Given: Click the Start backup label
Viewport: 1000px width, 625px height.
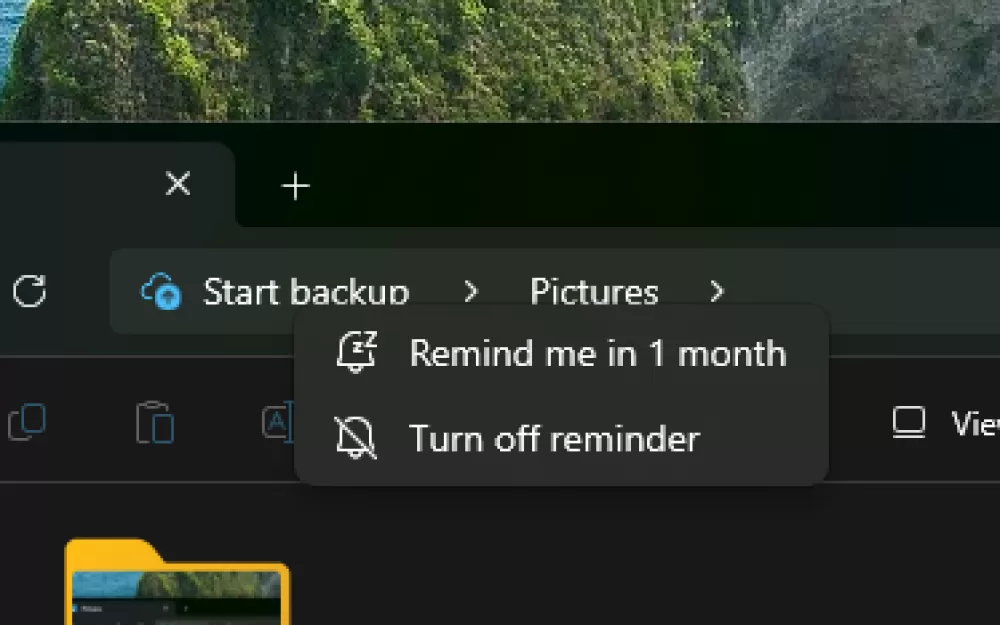Looking at the screenshot, I should [305, 292].
